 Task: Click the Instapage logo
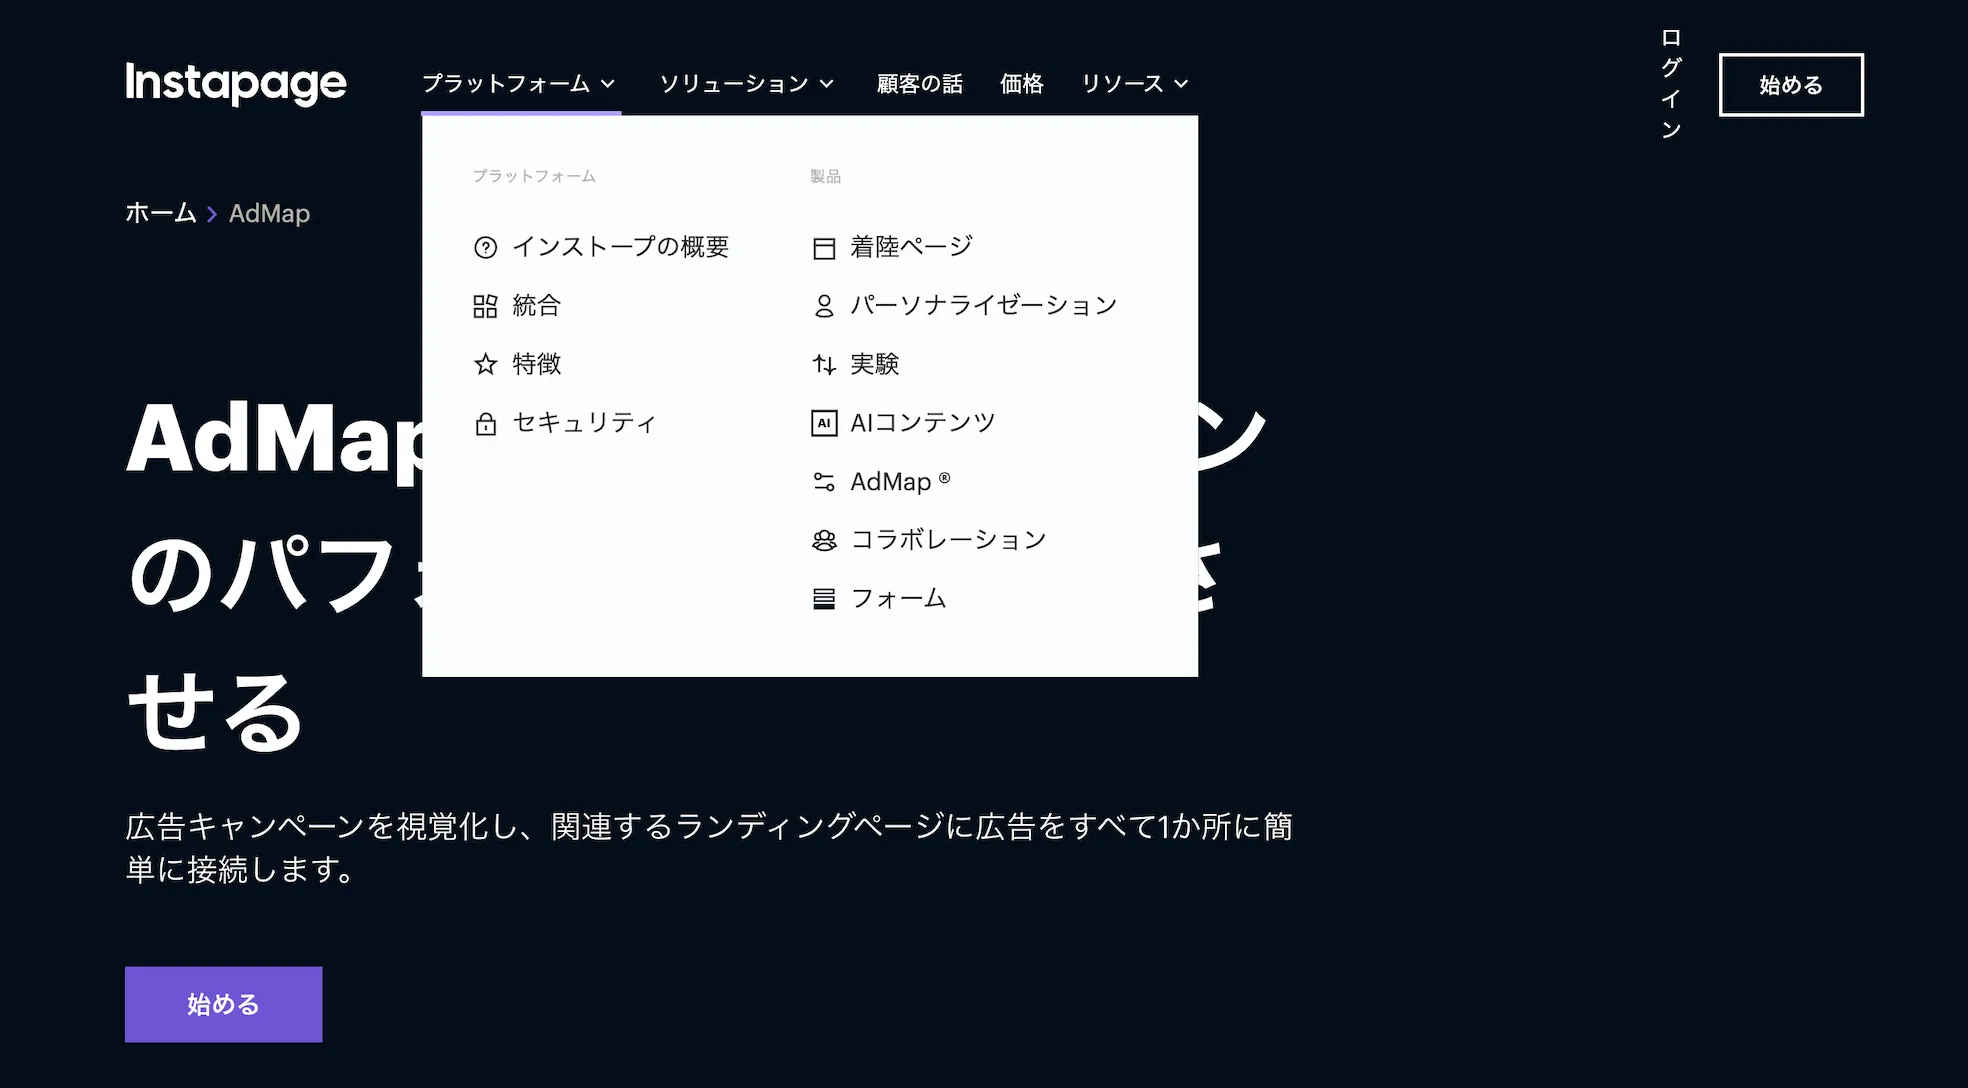[236, 83]
